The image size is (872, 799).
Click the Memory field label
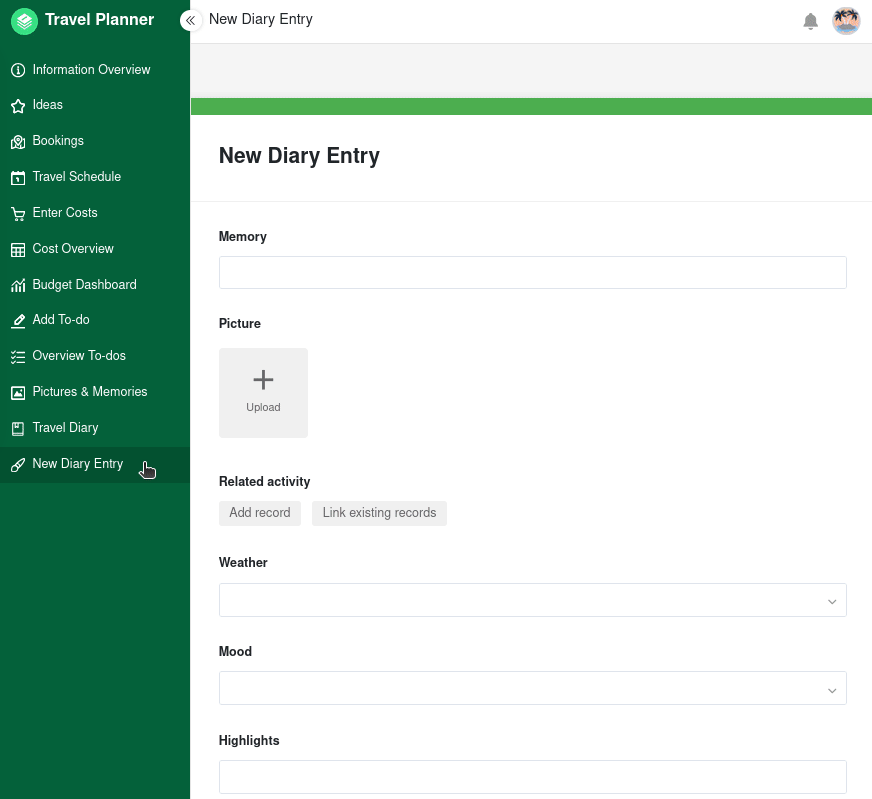click(x=242, y=237)
